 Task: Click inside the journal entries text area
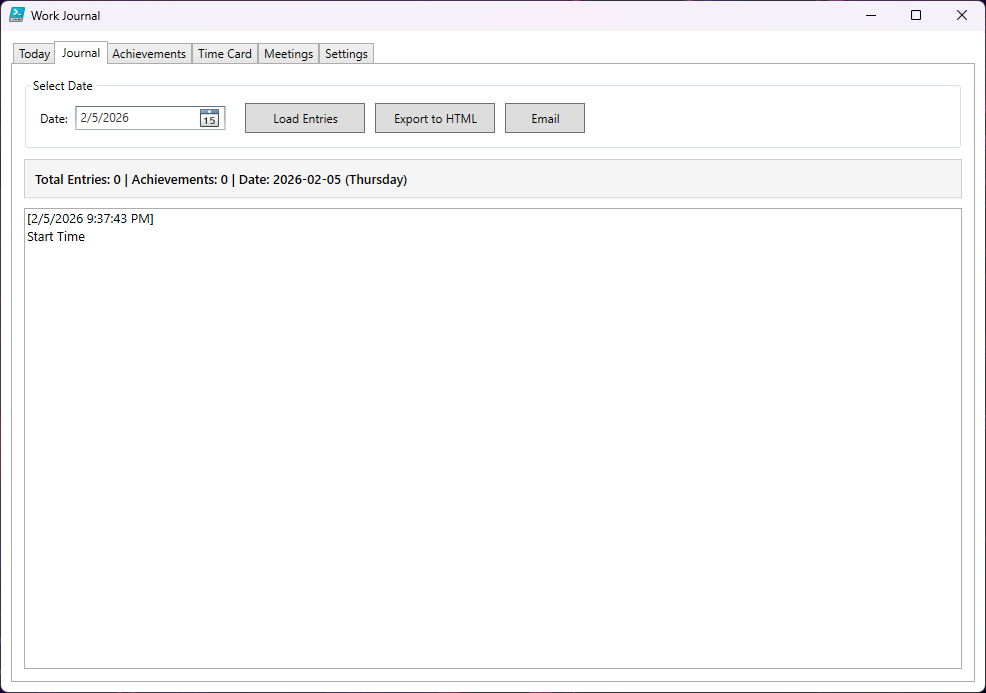point(492,450)
